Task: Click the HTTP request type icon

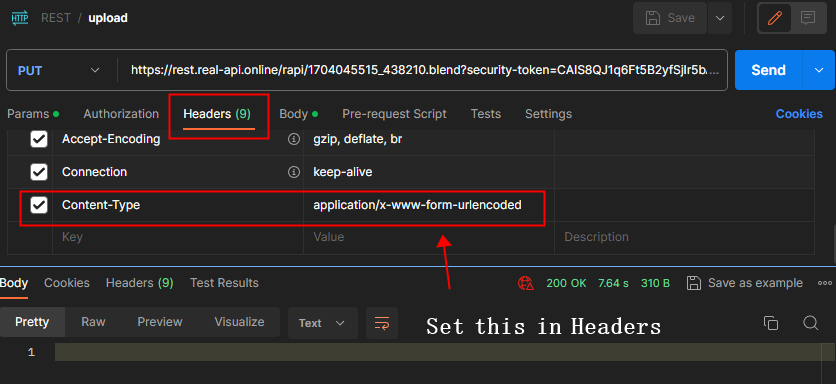Action: point(20,18)
